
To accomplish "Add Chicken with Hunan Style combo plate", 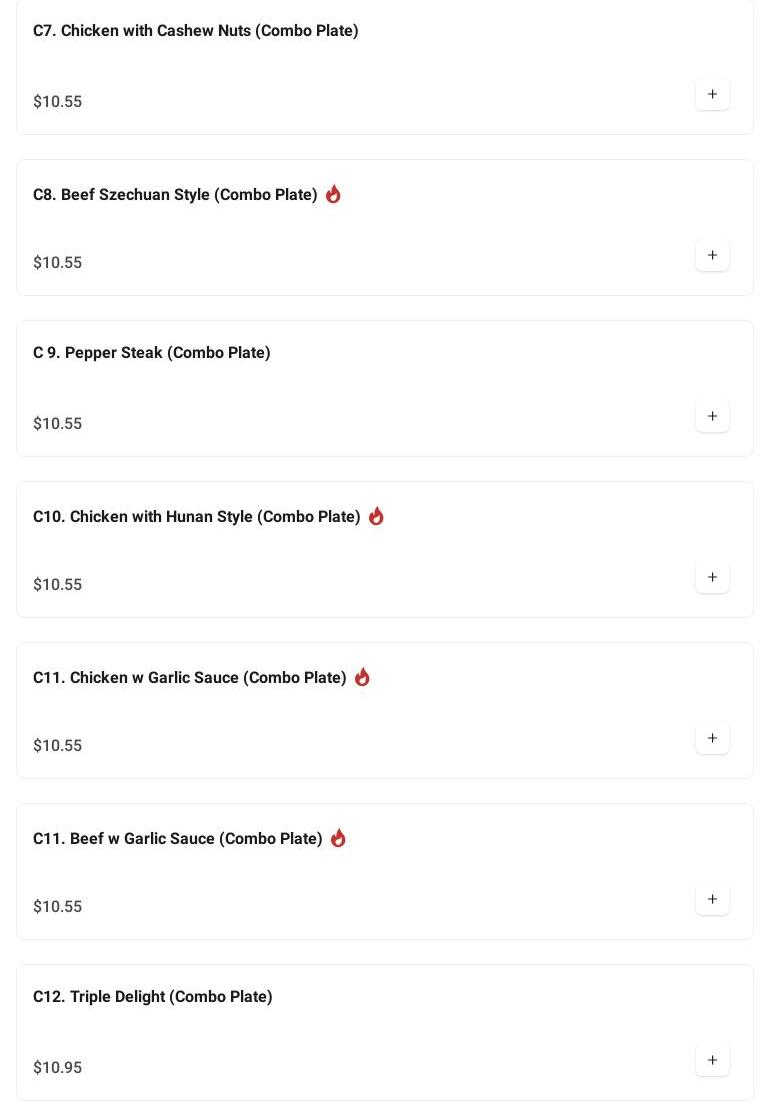I will [x=712, y=577].
